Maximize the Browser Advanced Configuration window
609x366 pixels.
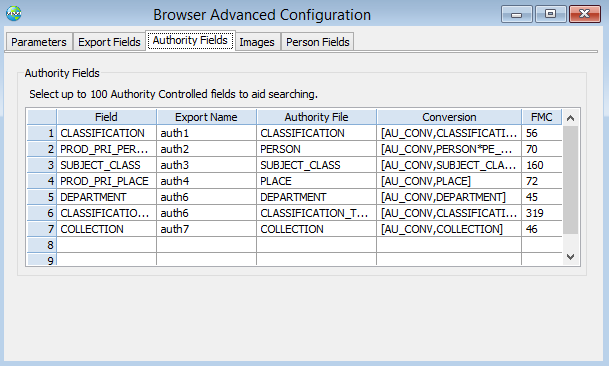point(550,14)
